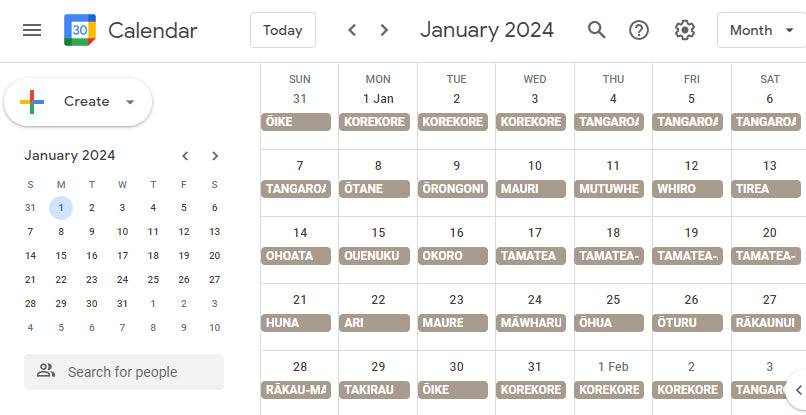The width and height of the screenshot is (806, 415).
Task: Expand the Create button dropdown arrow
Action: (130, 102)
